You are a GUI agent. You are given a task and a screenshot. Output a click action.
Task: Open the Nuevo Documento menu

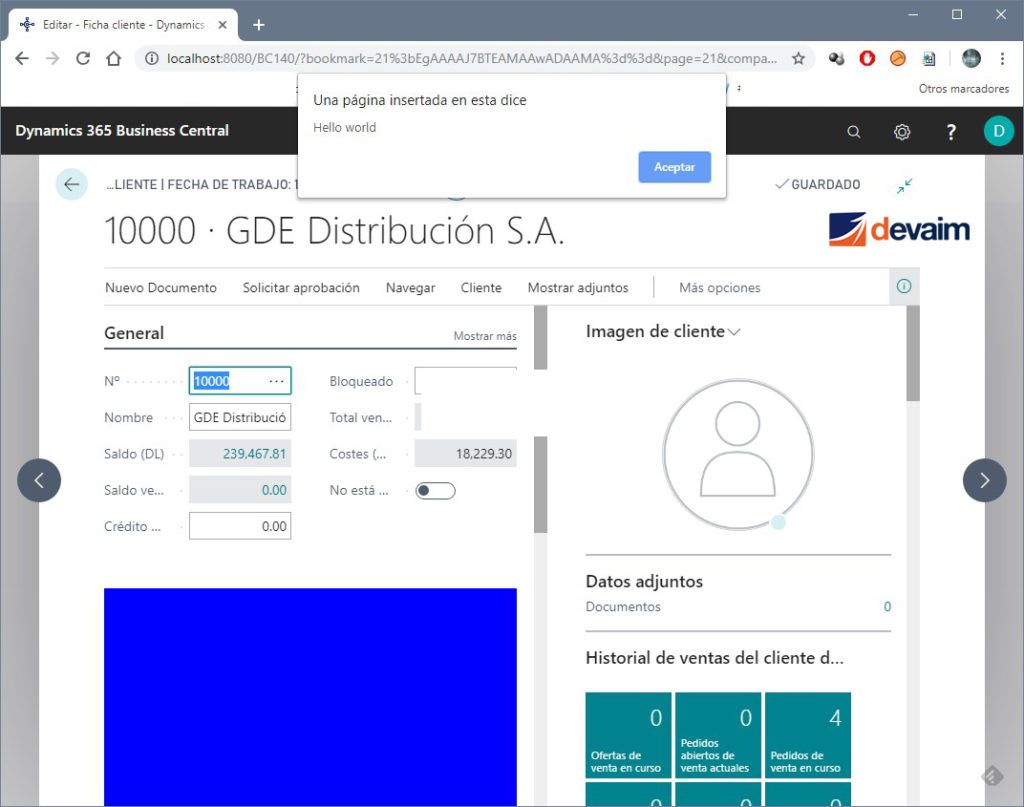(x=161, y=288)
